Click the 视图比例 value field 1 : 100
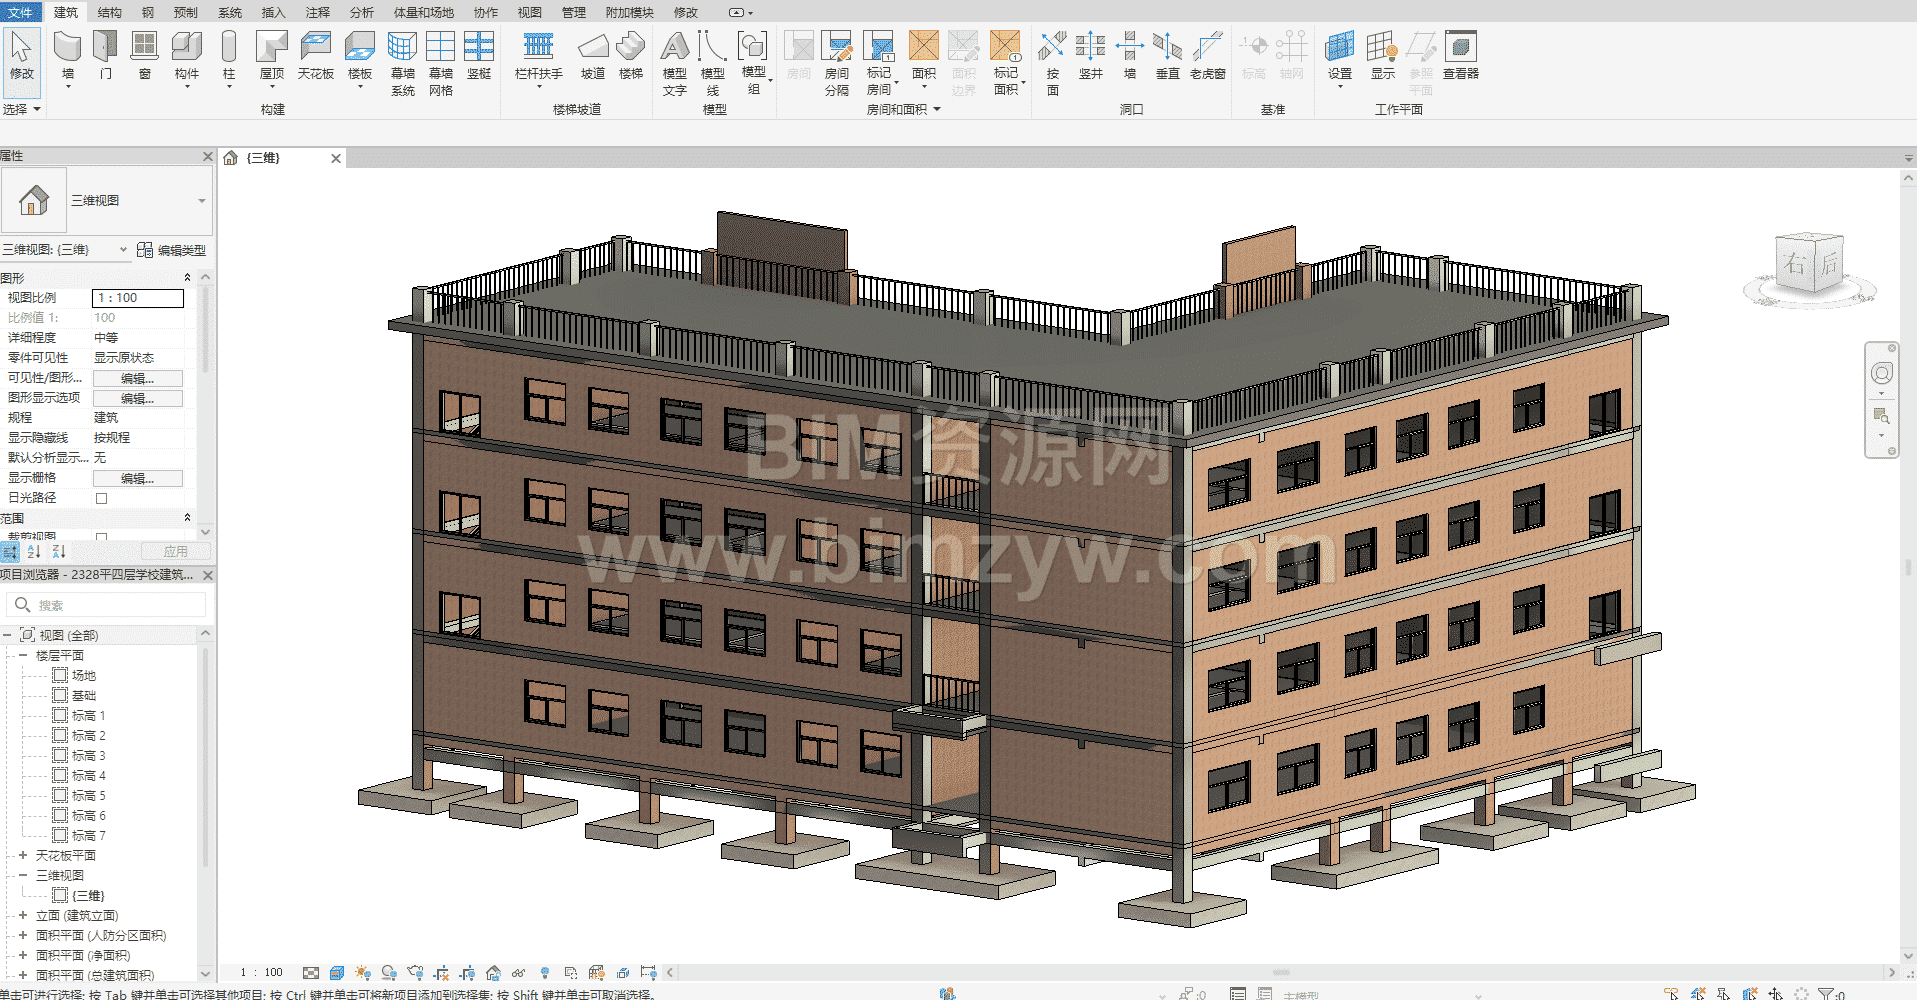The height and width of the screenshot is (1000, 1917). pos(138,298)
